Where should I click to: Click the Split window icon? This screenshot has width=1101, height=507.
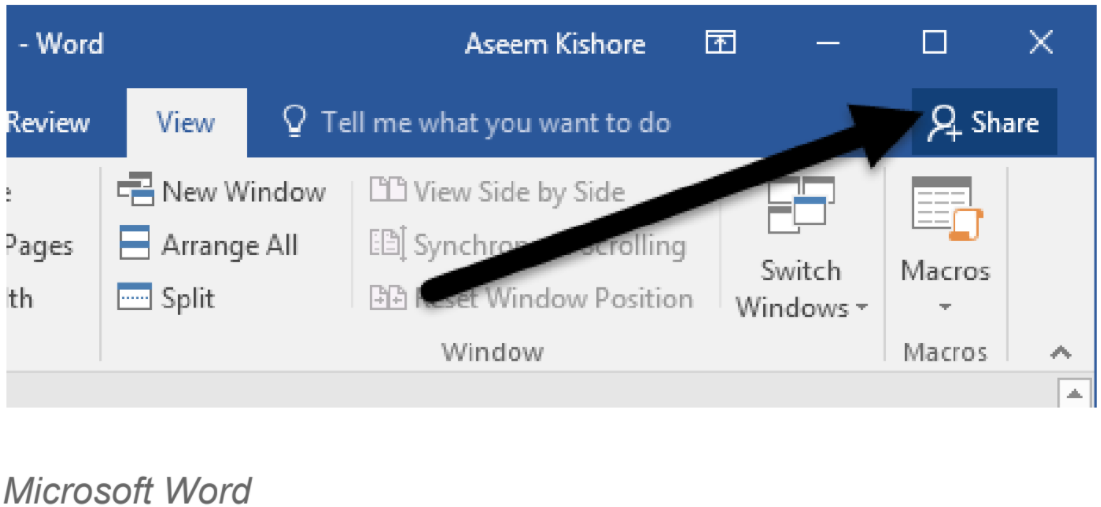coord(136,298)
